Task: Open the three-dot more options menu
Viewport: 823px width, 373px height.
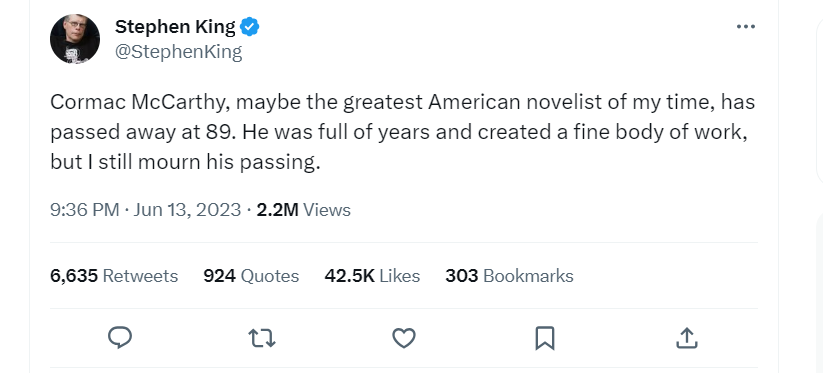Action: (746, 27)
